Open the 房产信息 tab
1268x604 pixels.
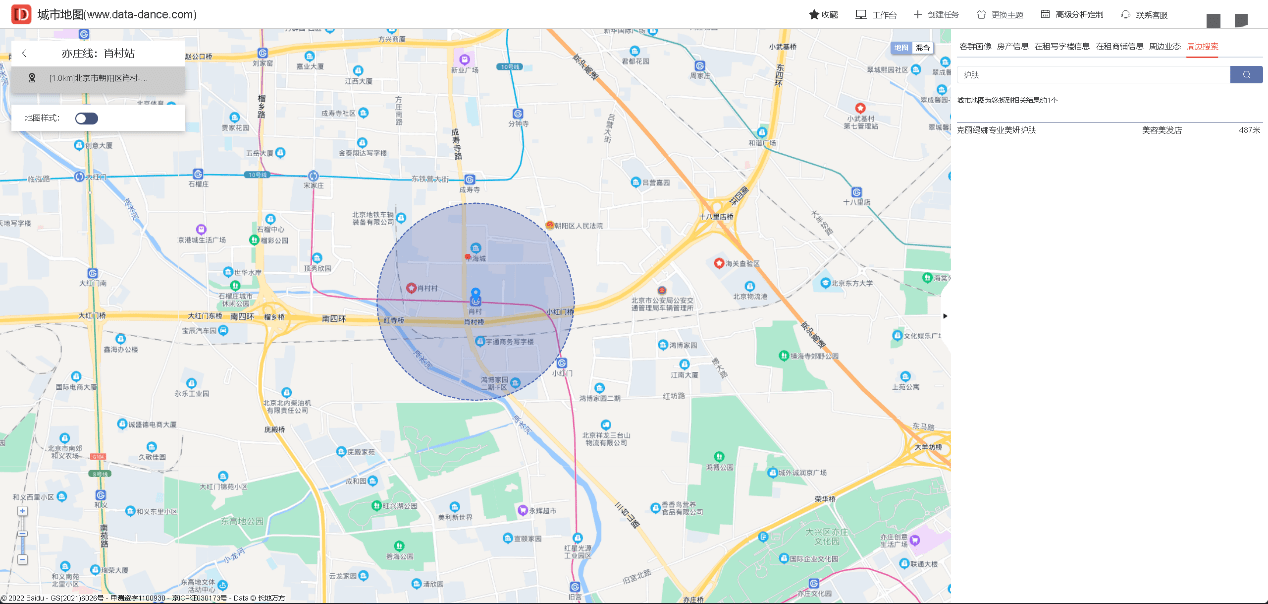click(x=1012, y=47)
